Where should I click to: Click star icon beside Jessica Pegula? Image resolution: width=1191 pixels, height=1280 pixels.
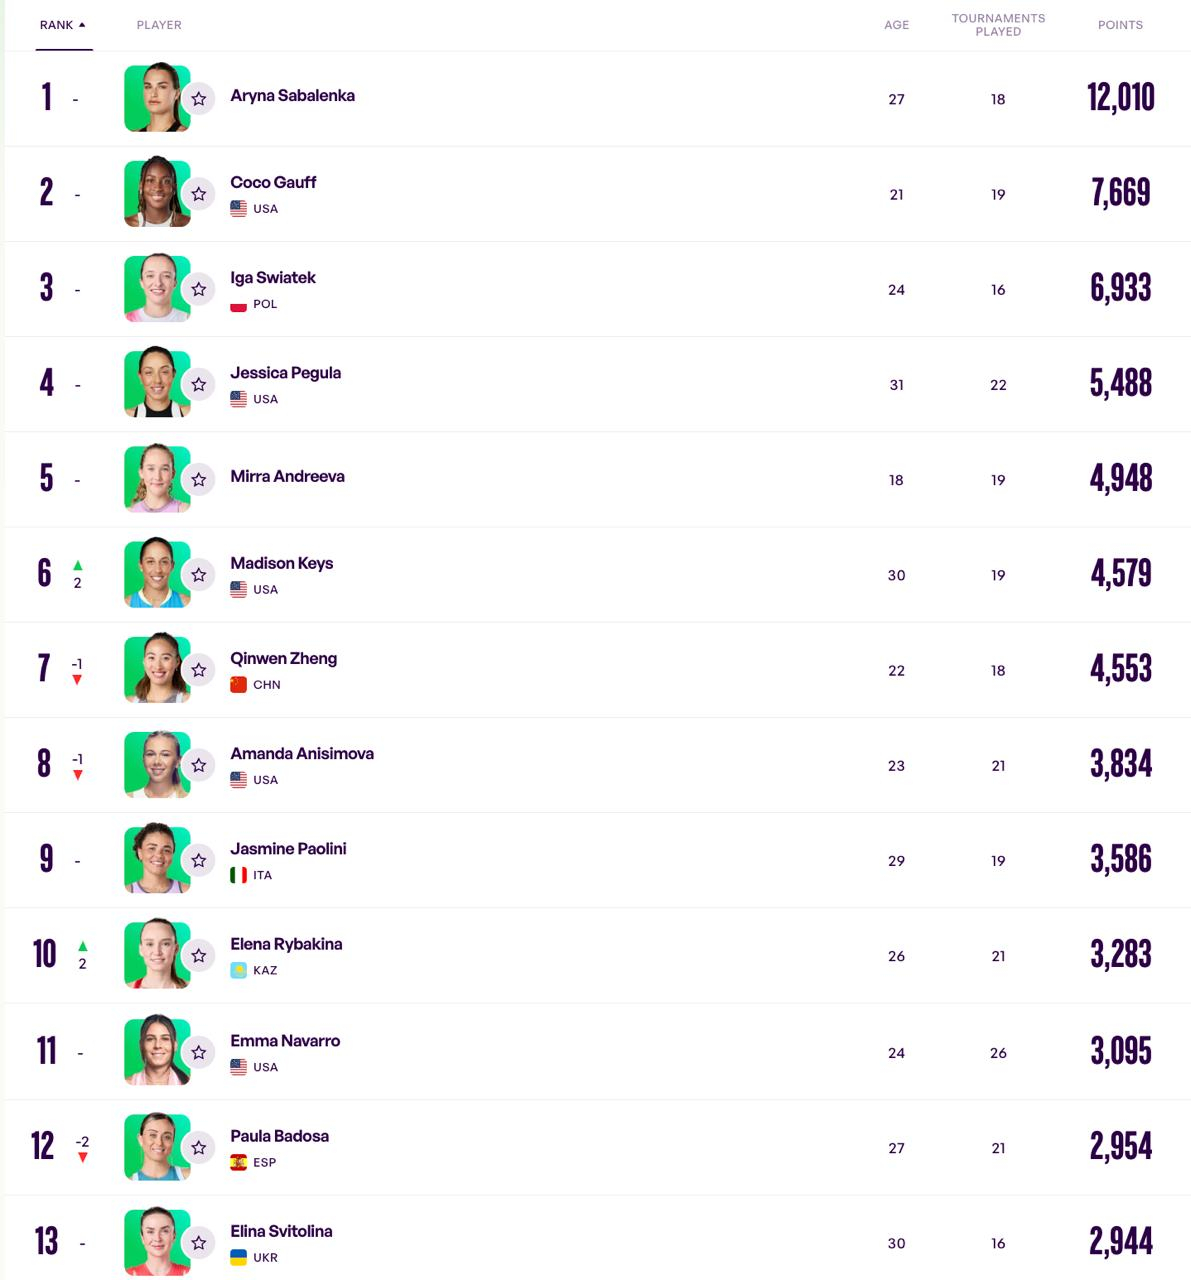pyautogui.click(x=199, y=384)
